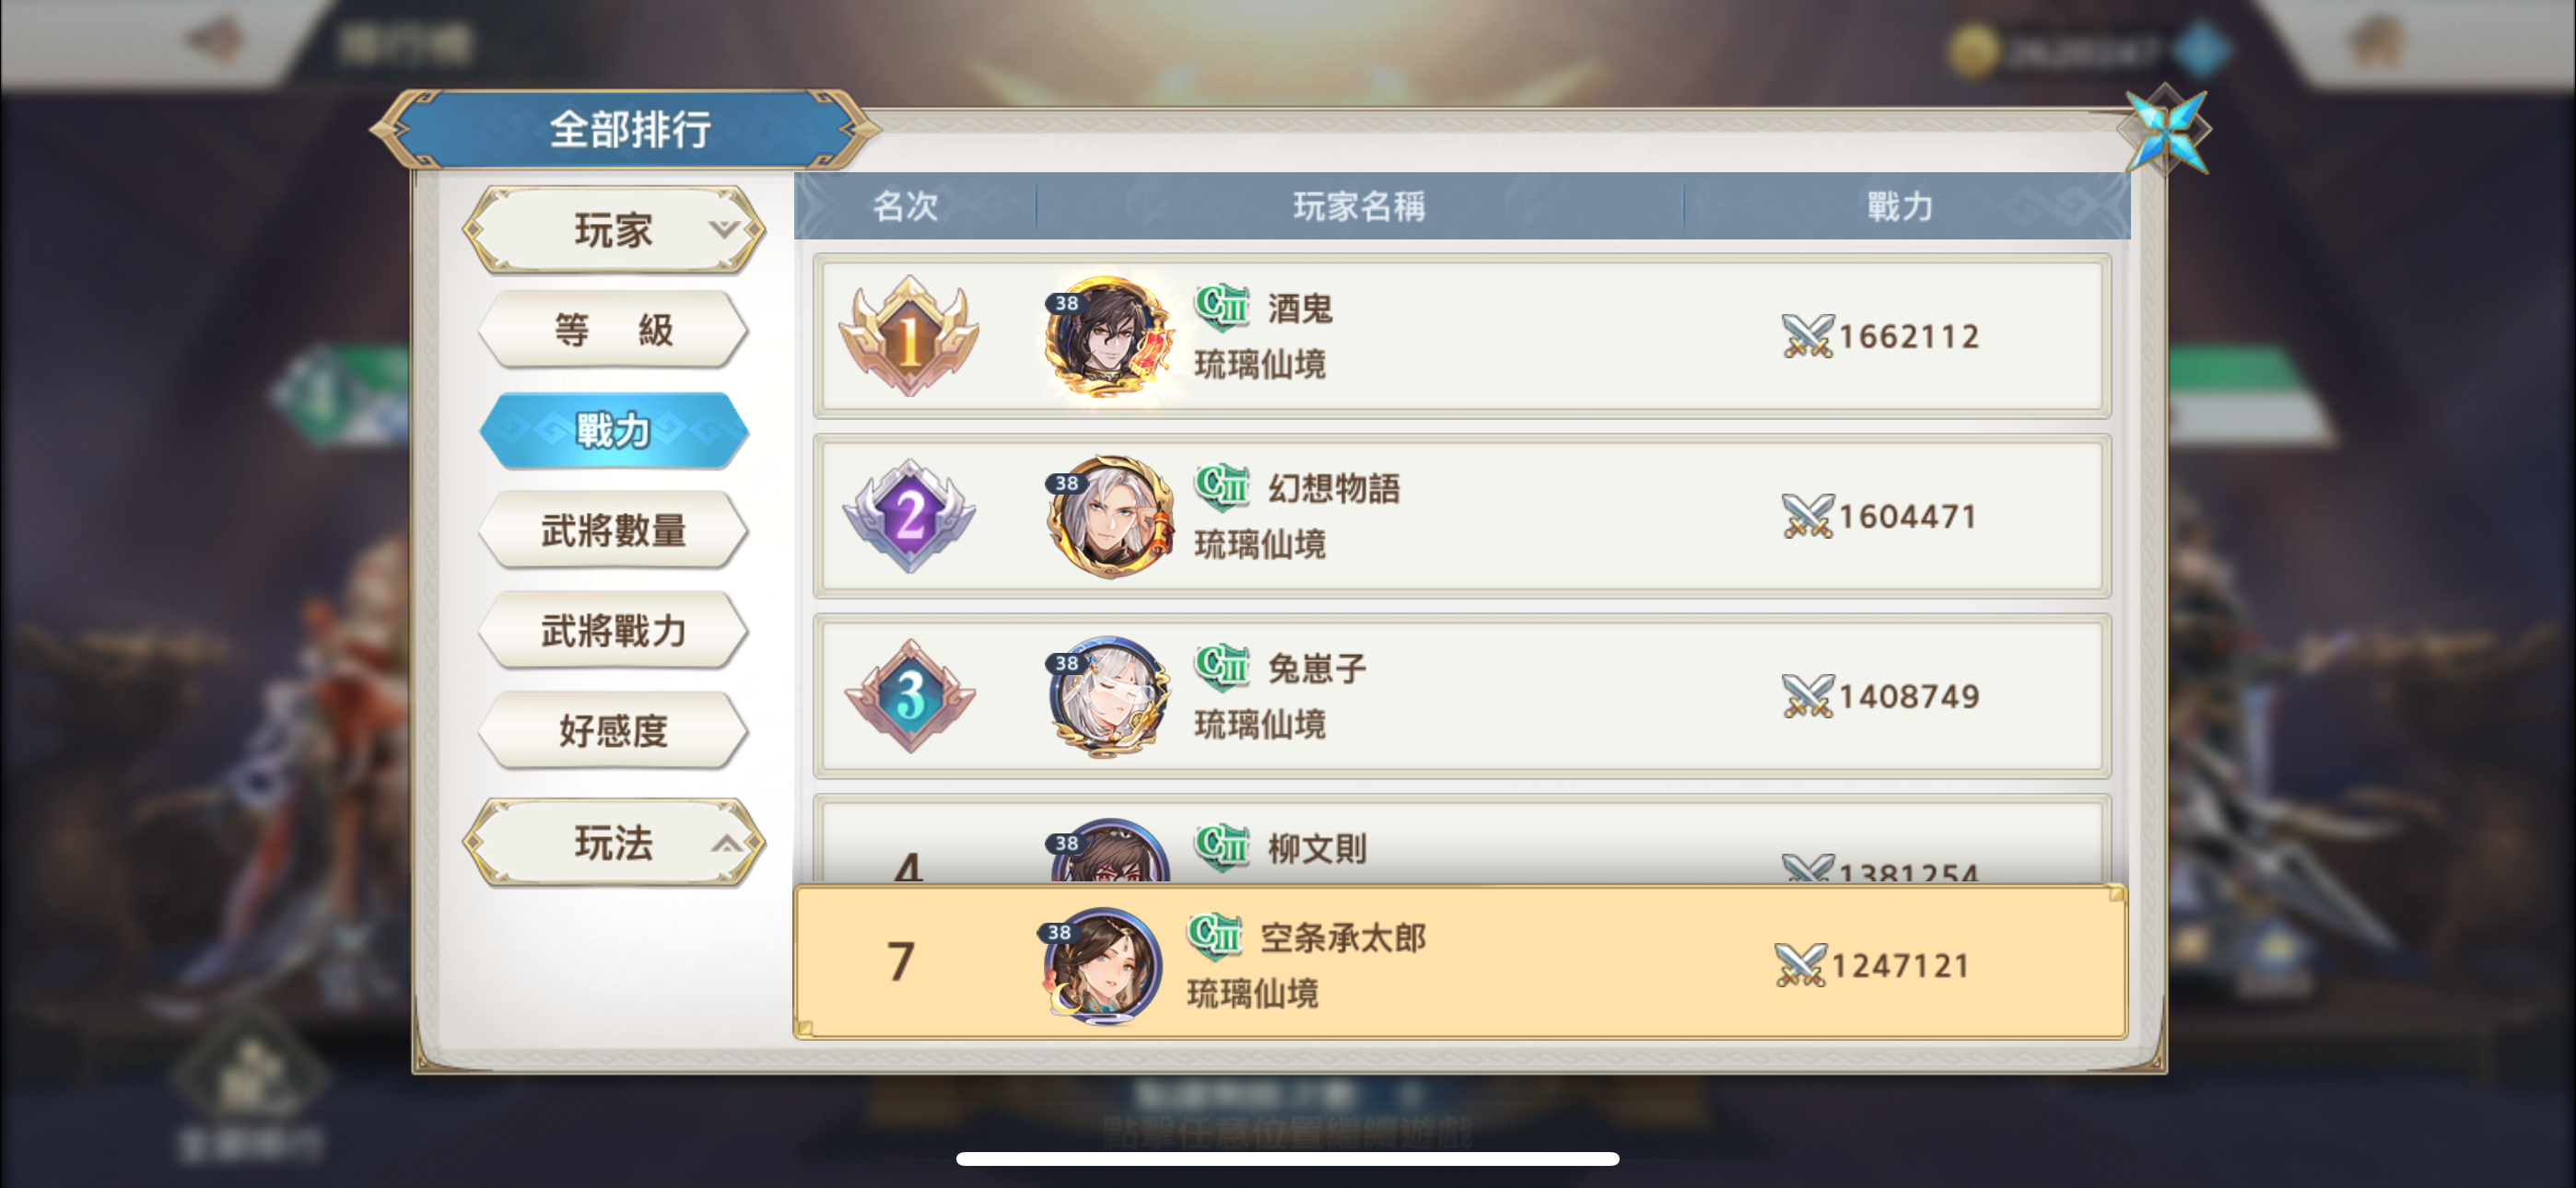Collapse the 玩家 category dropdown
The width and height of the screenshot is (2576, 1188).
(613, 230)
